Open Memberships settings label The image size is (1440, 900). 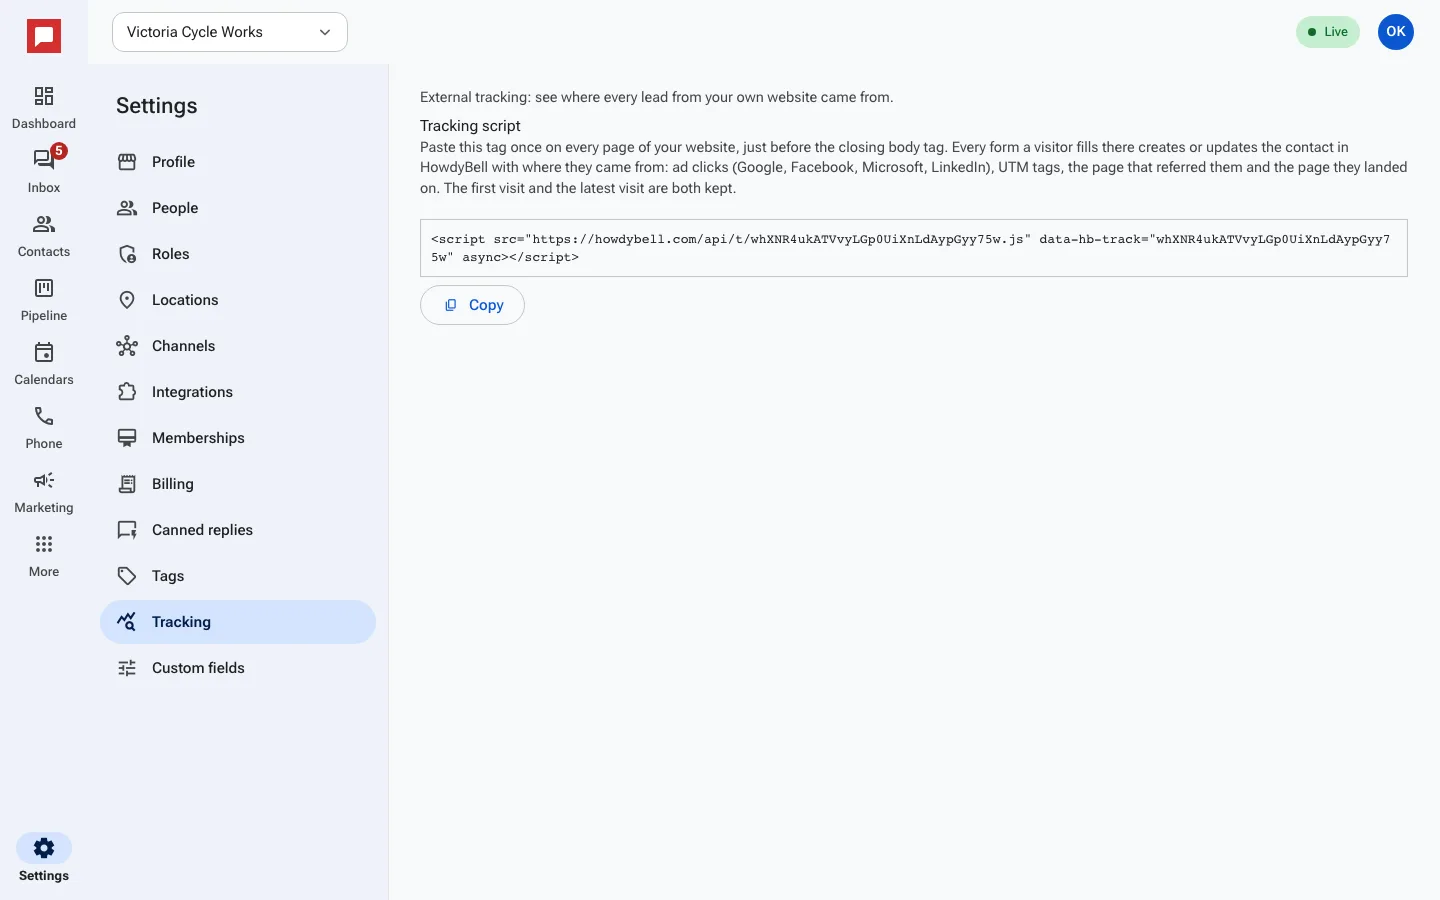(198, 438)
